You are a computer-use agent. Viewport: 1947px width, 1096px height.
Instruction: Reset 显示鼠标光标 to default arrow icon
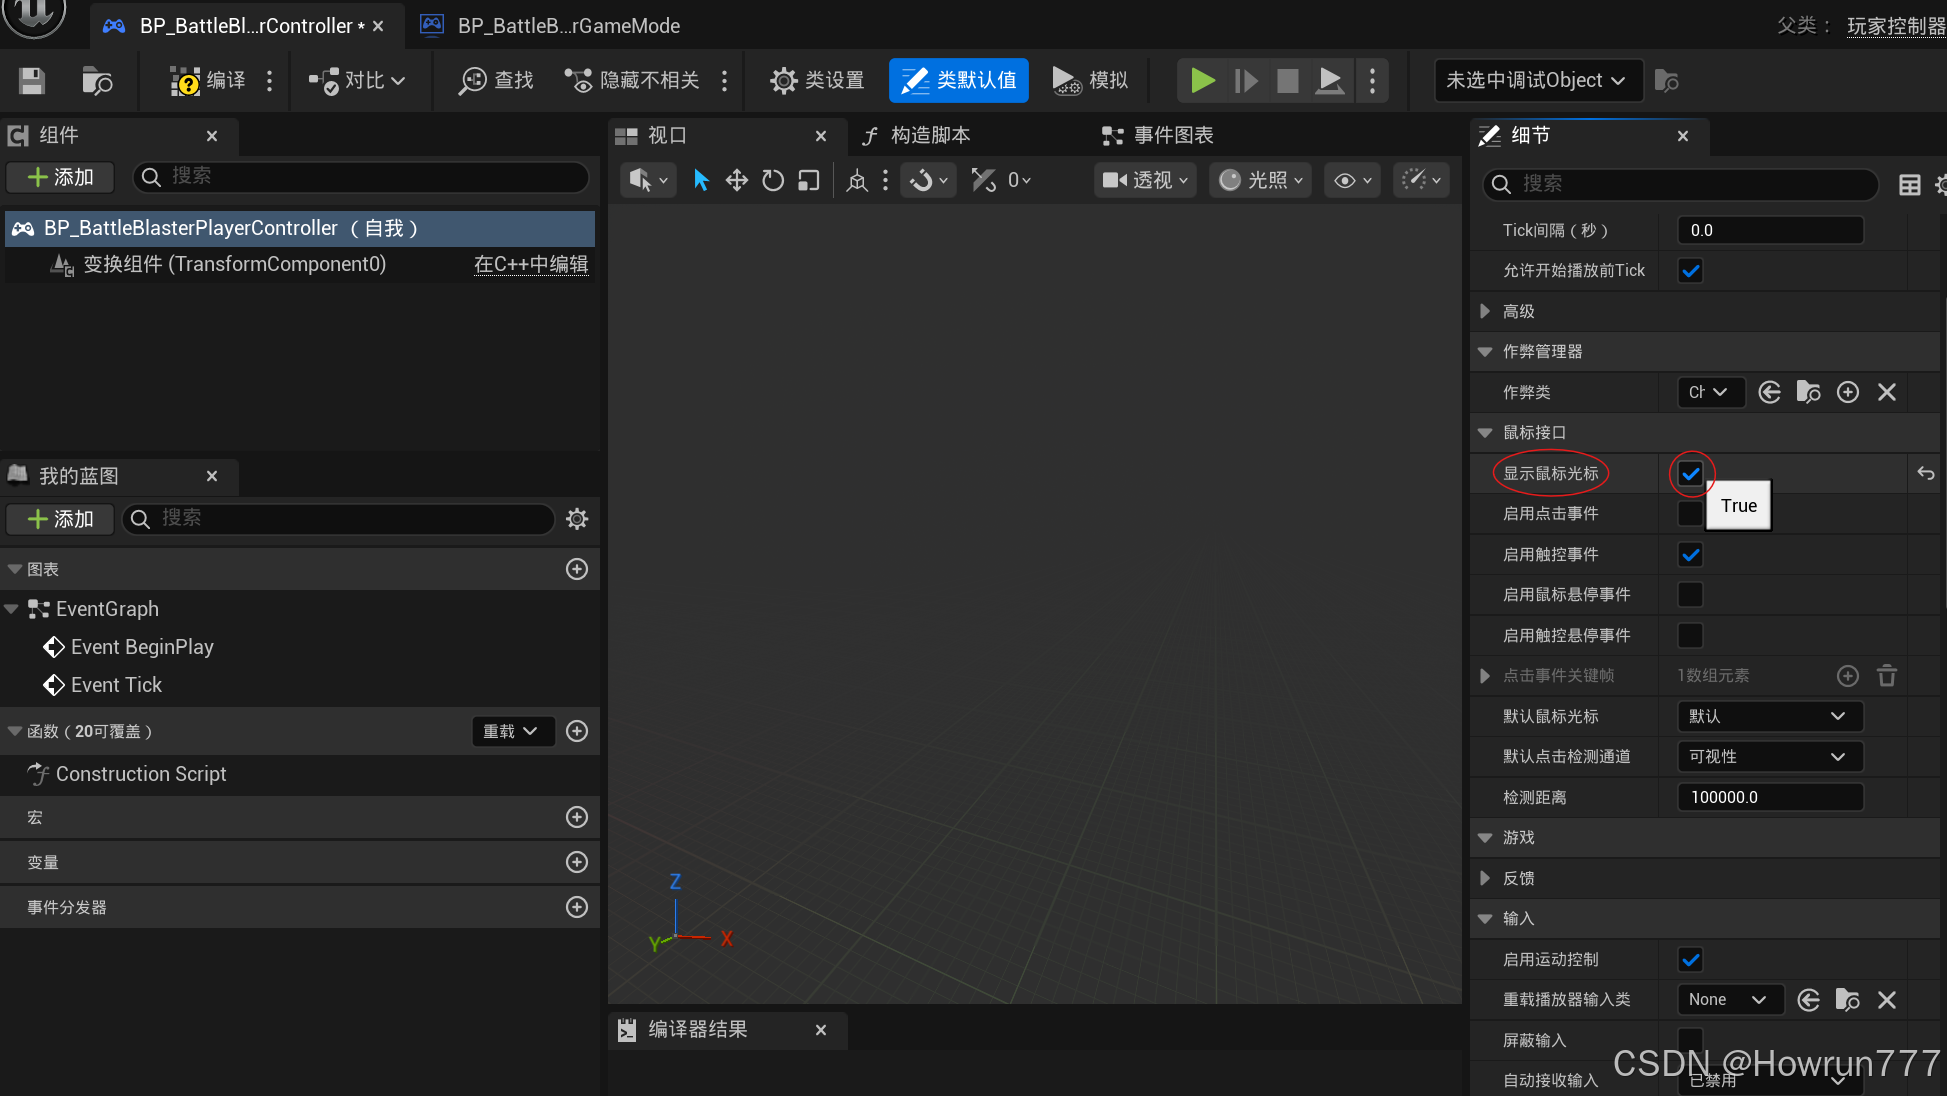(x=1925, y=473)
